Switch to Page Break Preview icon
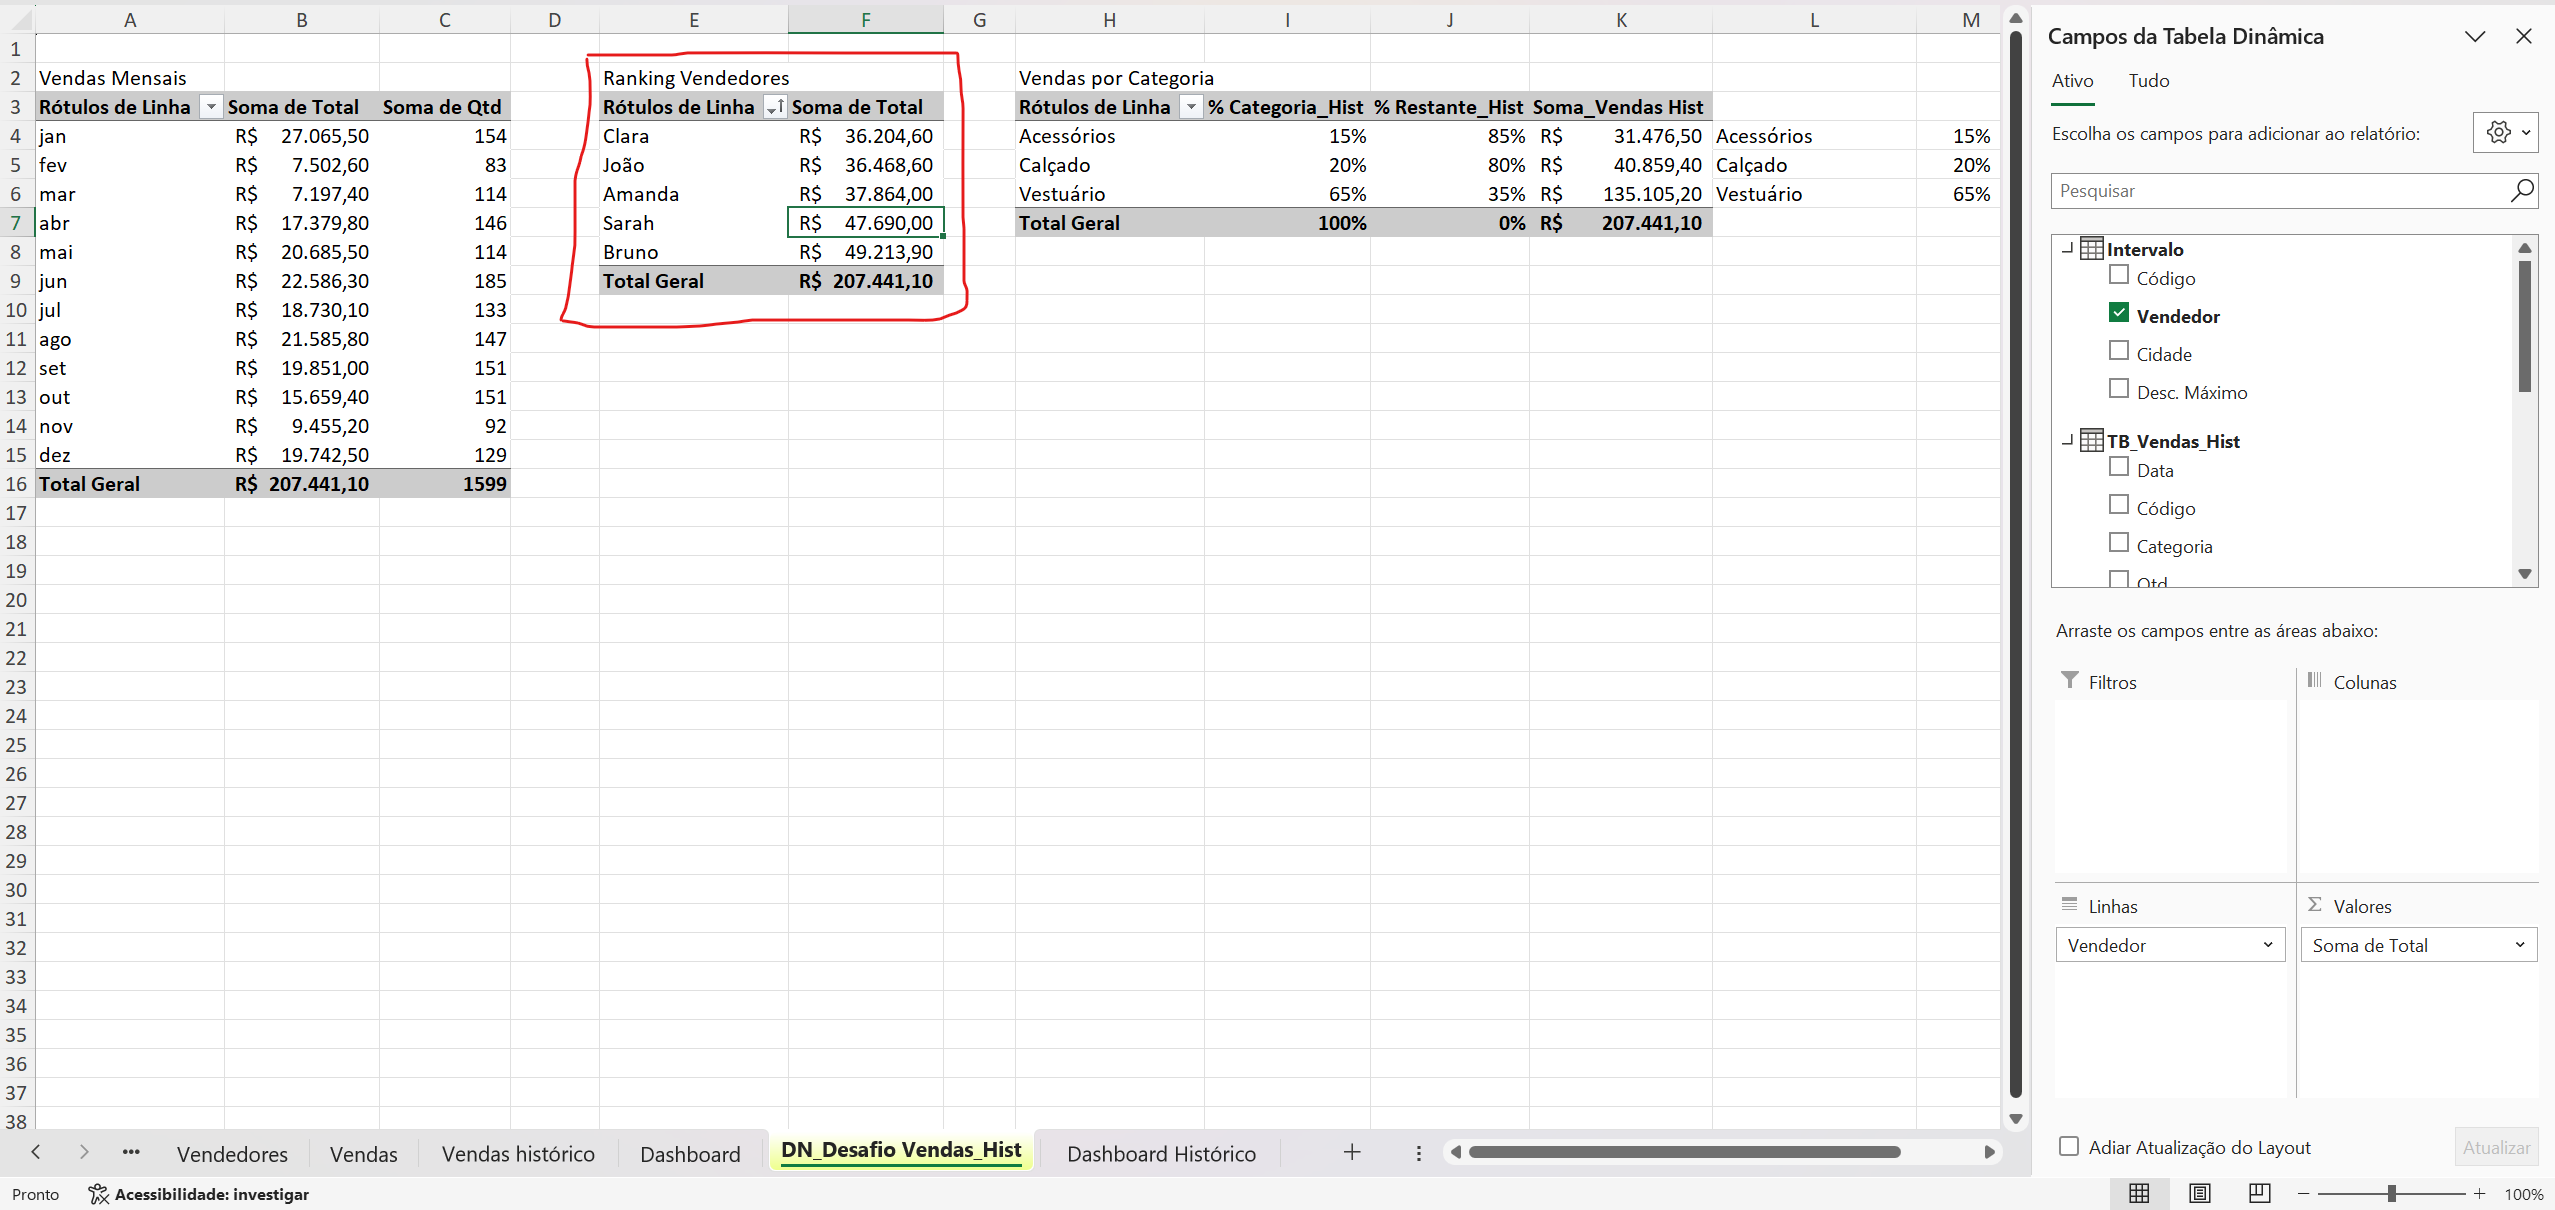 pos(2259,1193)
